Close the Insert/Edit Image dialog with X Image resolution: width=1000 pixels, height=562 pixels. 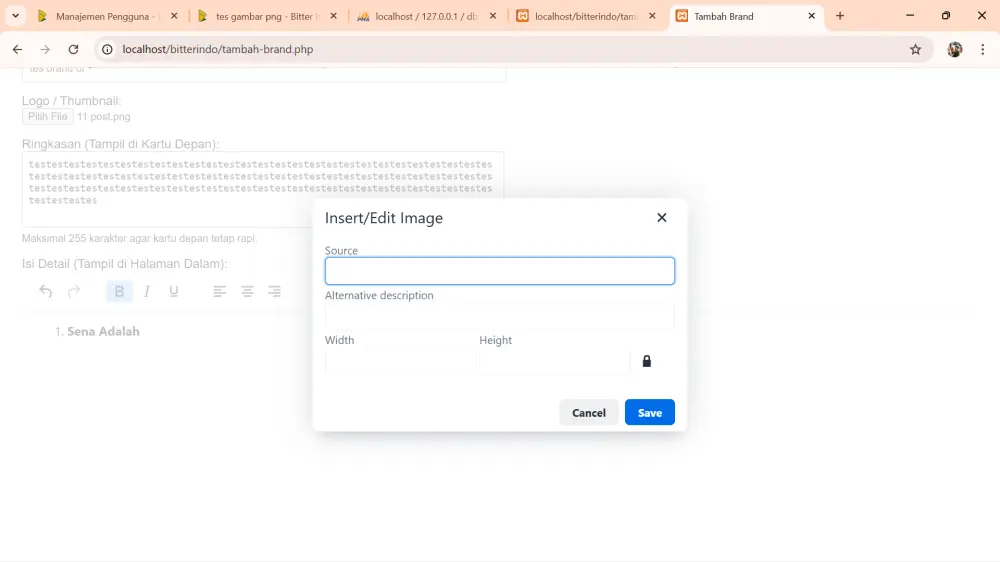(x=661, y=218)
